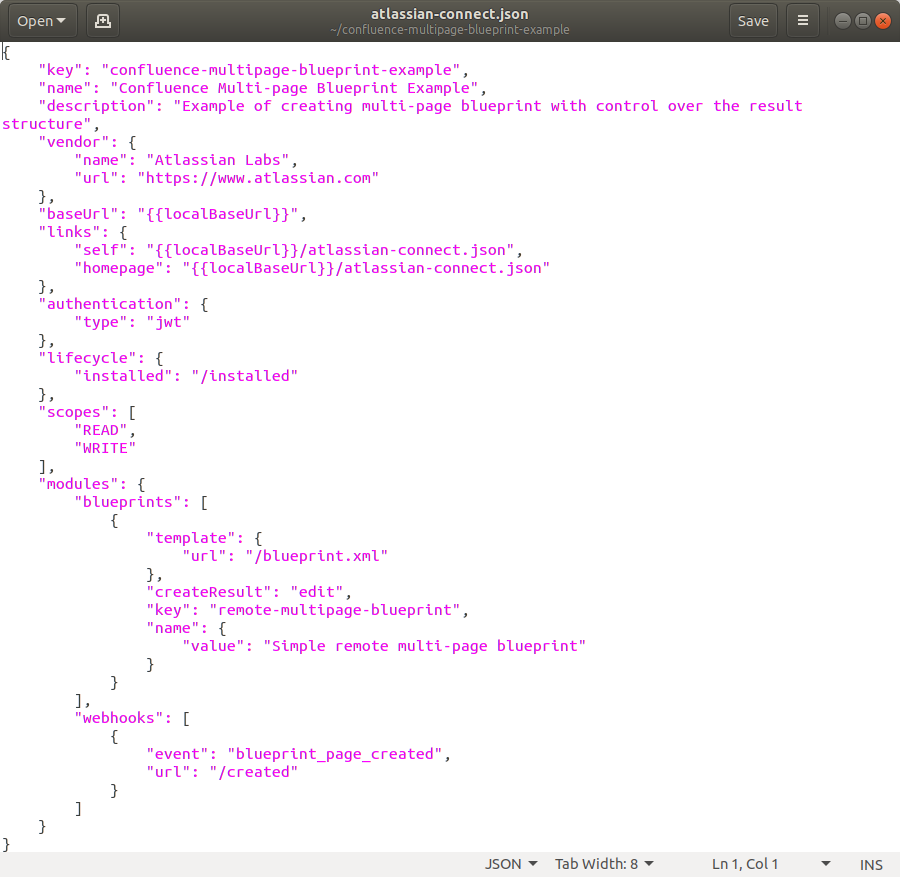Close the gedit window

click(883, 21)
